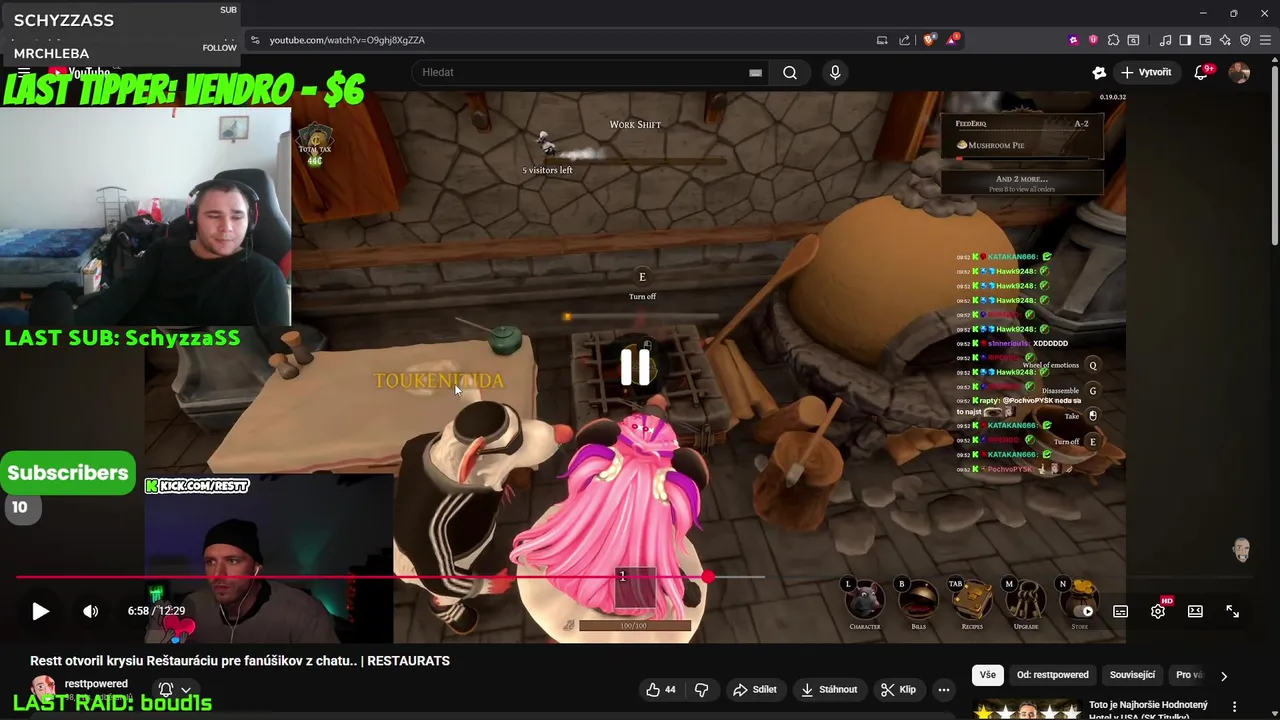Click the search magnifier button

[790, 72]
